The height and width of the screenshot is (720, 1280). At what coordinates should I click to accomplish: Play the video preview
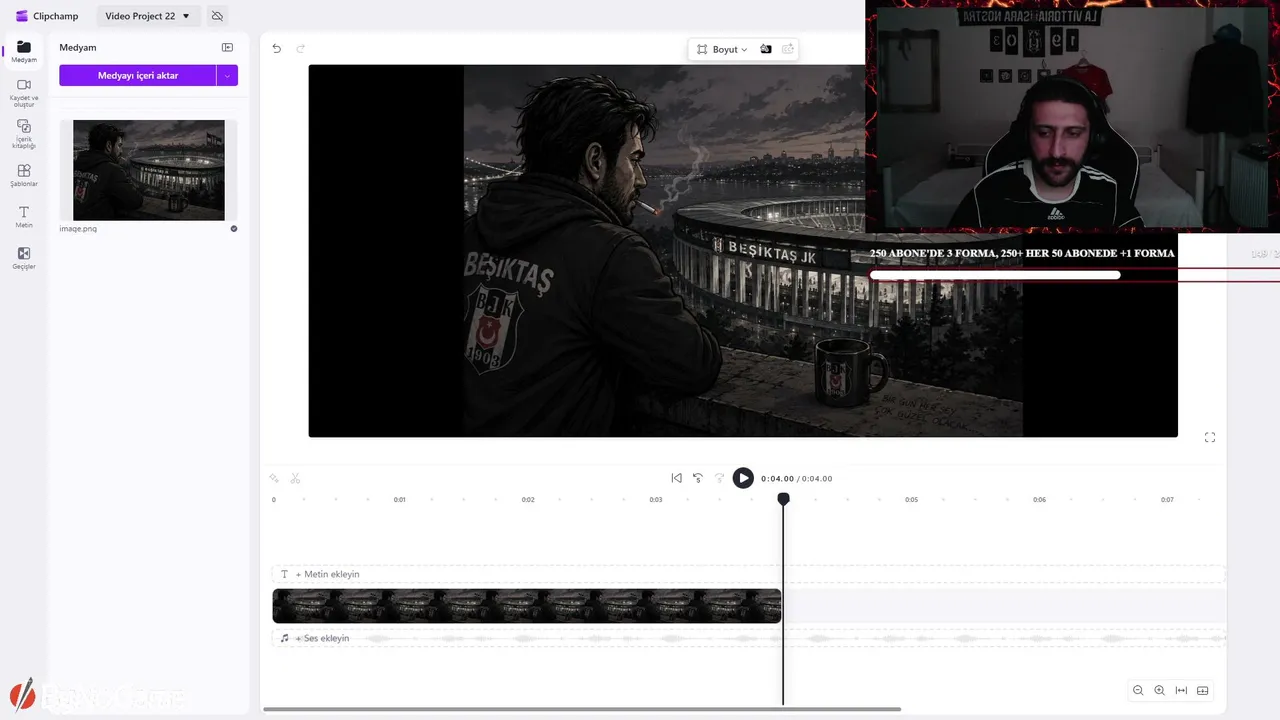point(743,478)
